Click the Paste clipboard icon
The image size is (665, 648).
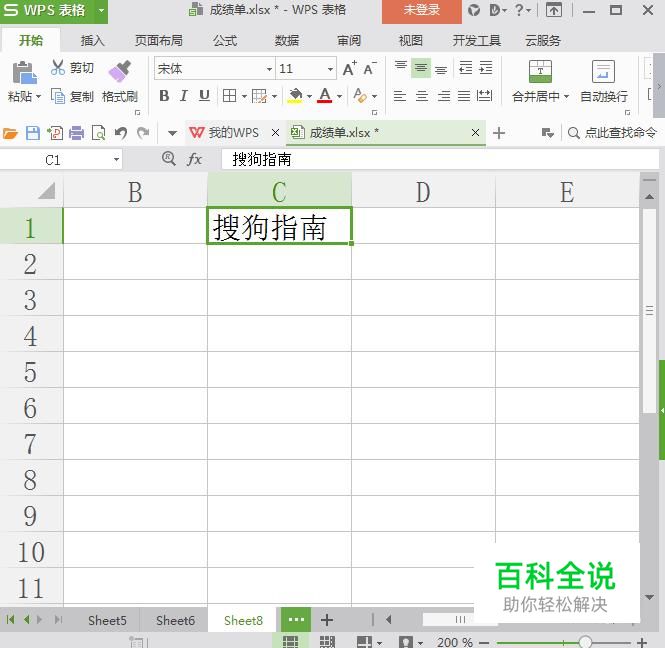click(24, 73)
